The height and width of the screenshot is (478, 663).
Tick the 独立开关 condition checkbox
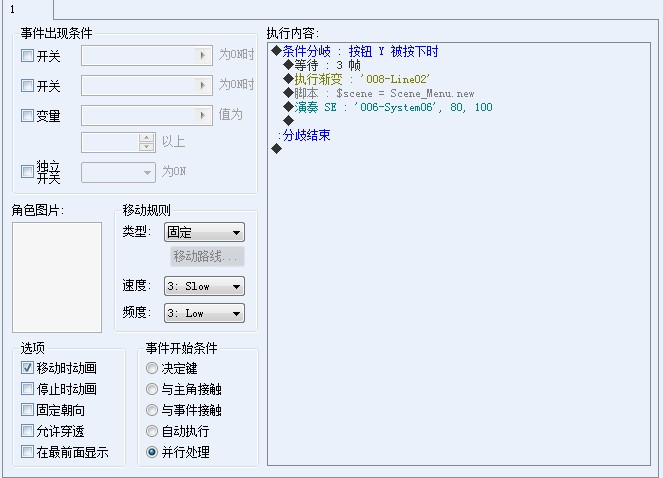(27, 172)
